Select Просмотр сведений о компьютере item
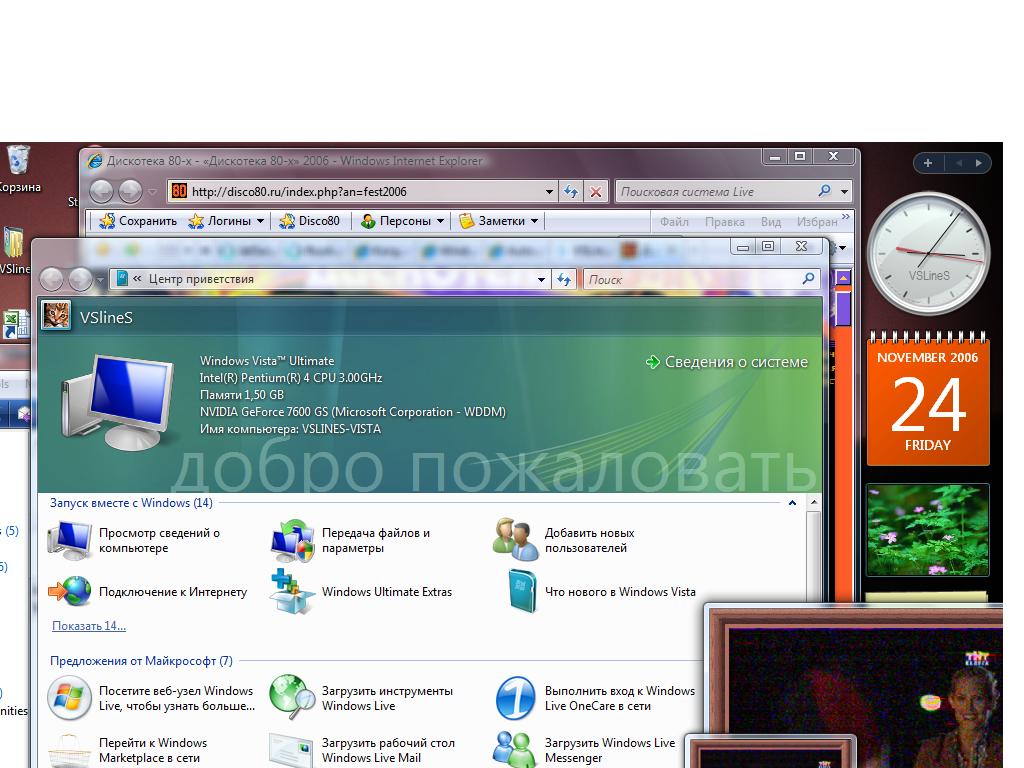This screenshot has width=1024, height=768. (x=134, y=541)
